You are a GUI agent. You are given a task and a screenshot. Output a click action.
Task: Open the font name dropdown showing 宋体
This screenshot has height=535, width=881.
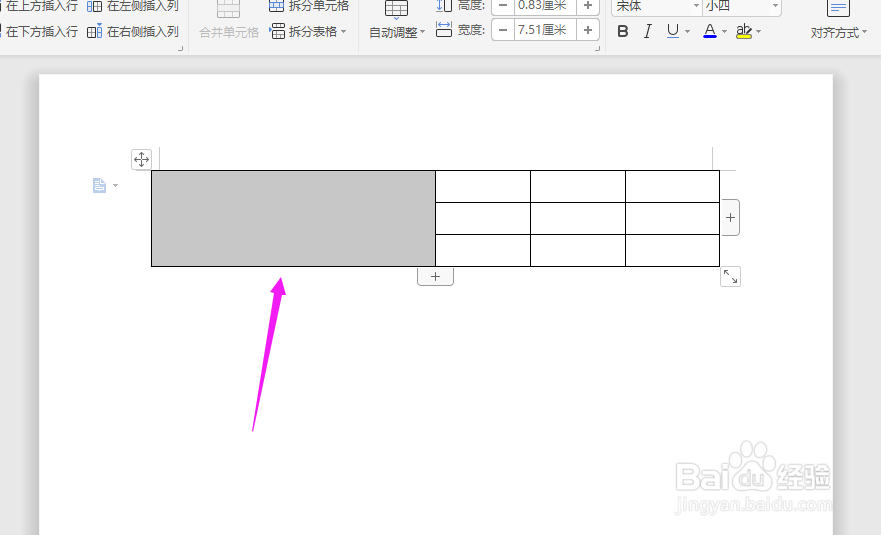click(x=696, y=6)
